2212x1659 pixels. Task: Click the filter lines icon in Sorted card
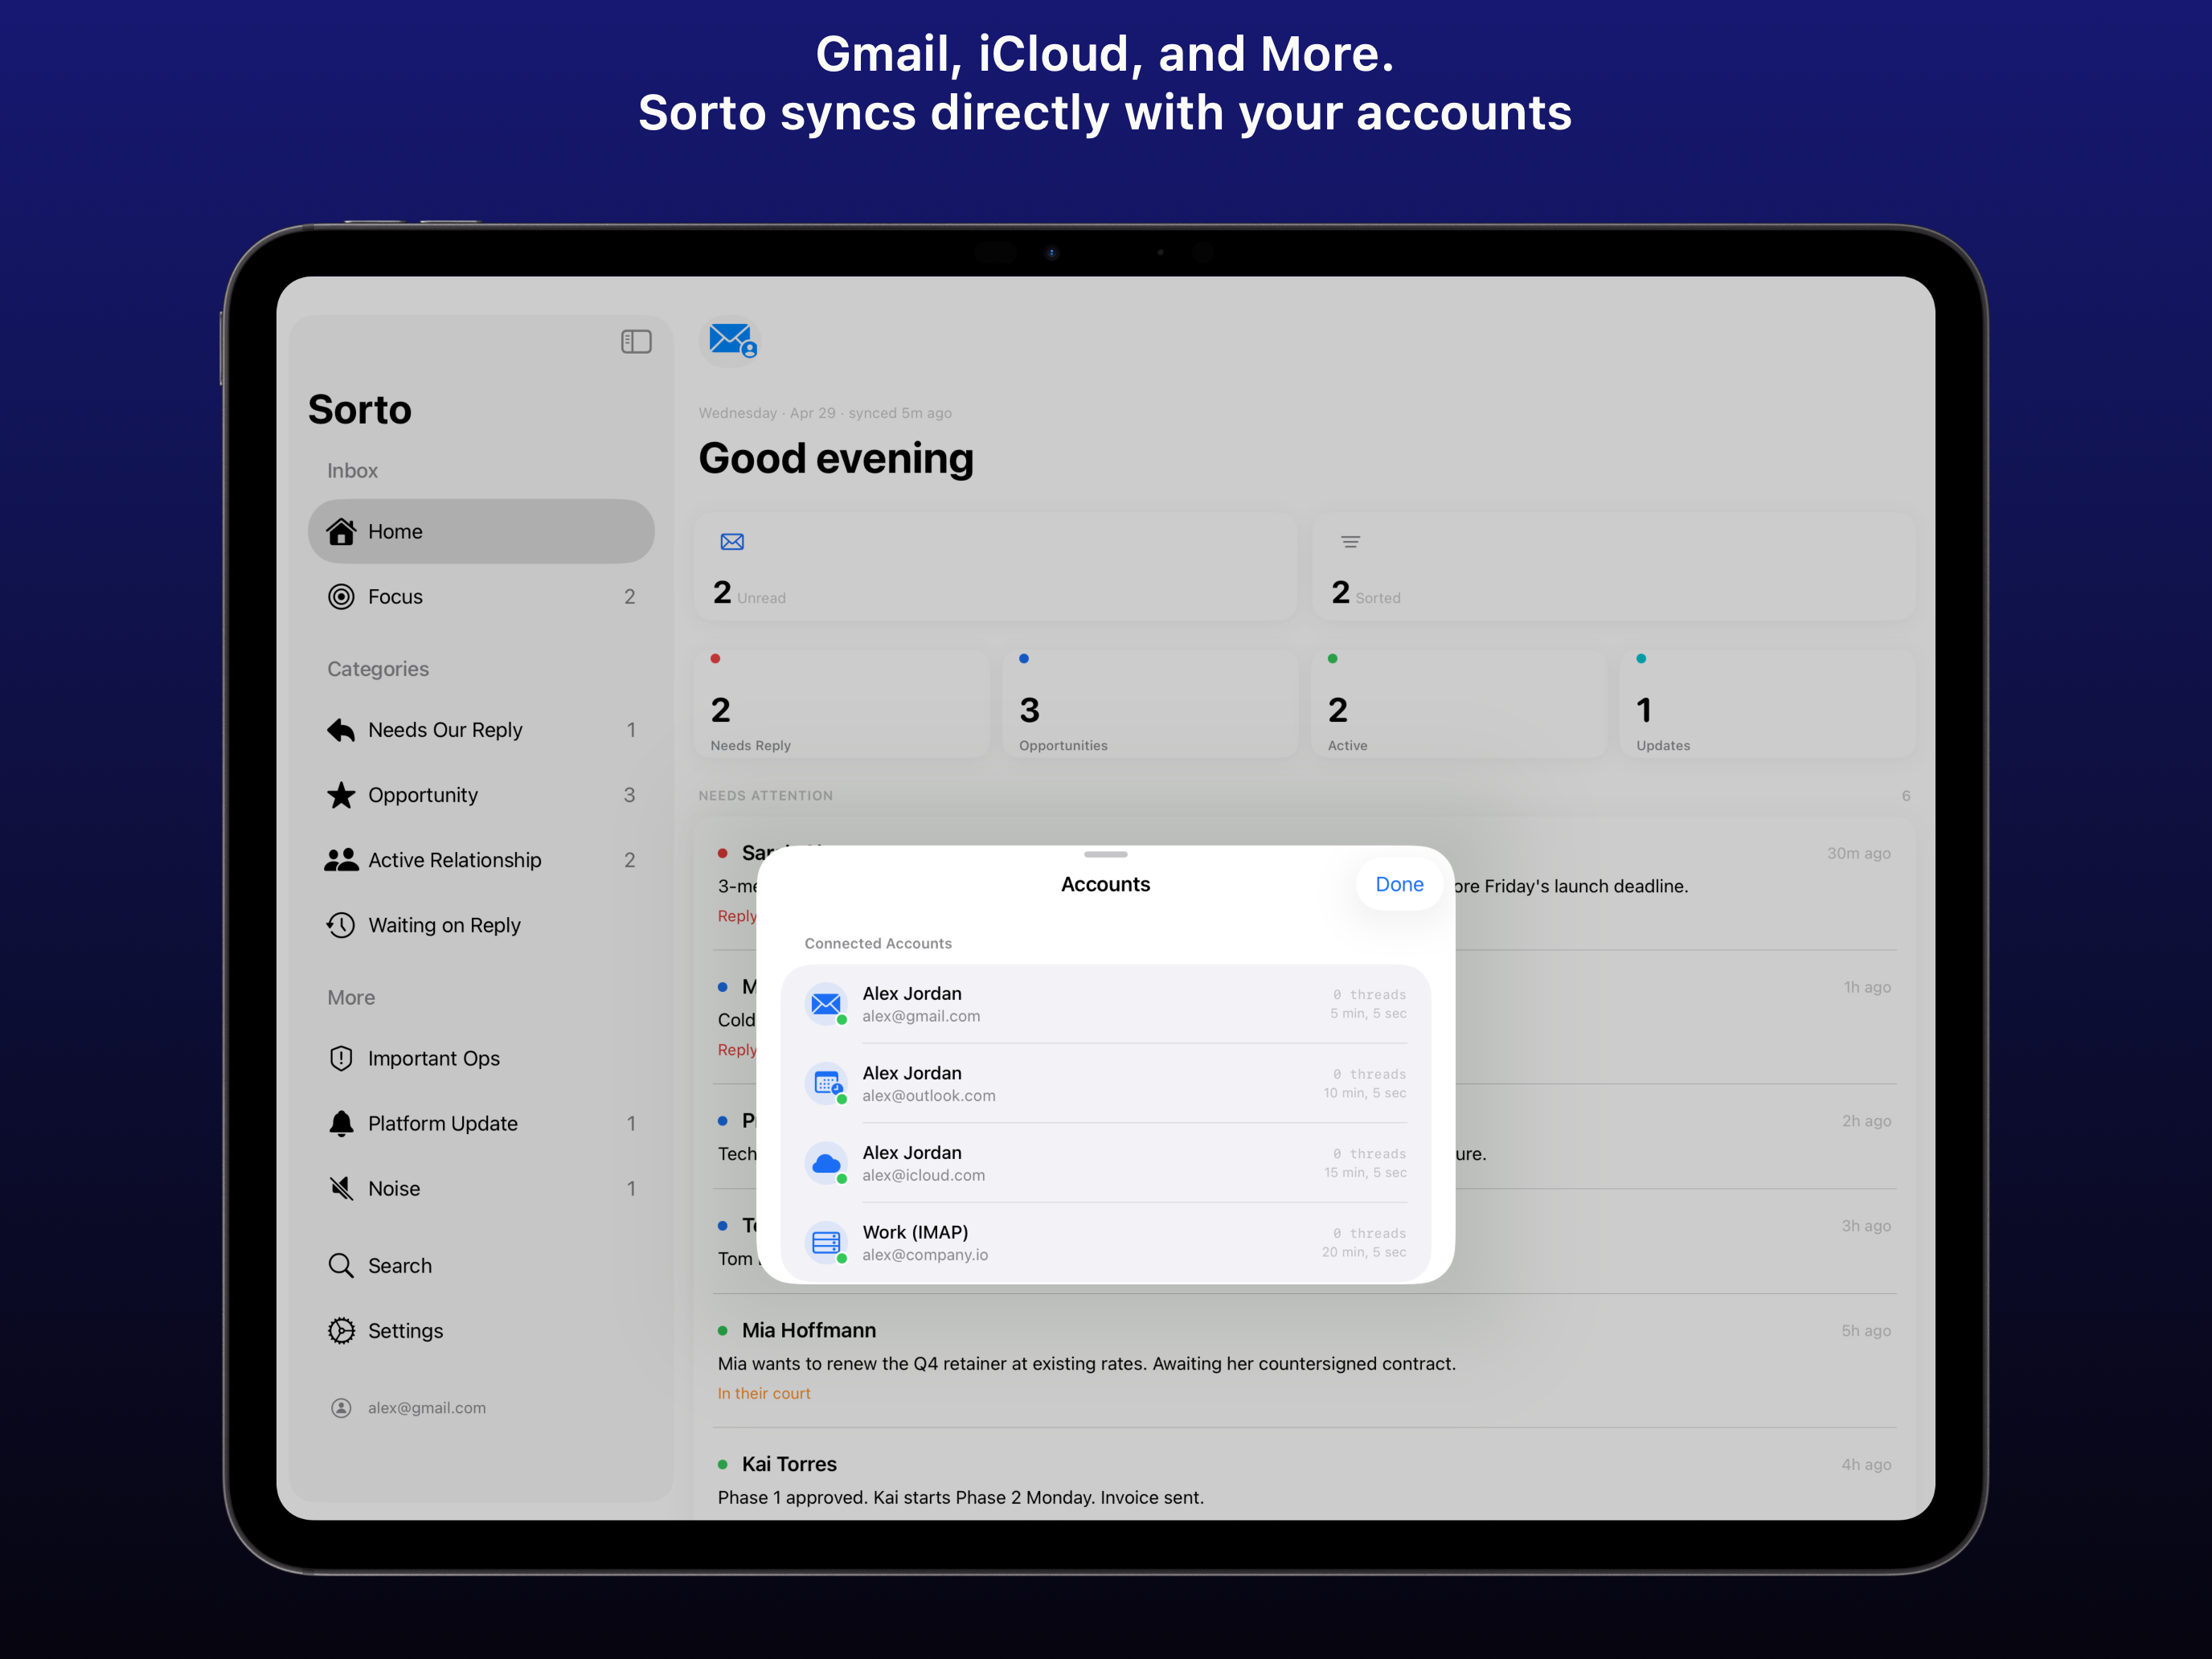[1350, 542]
